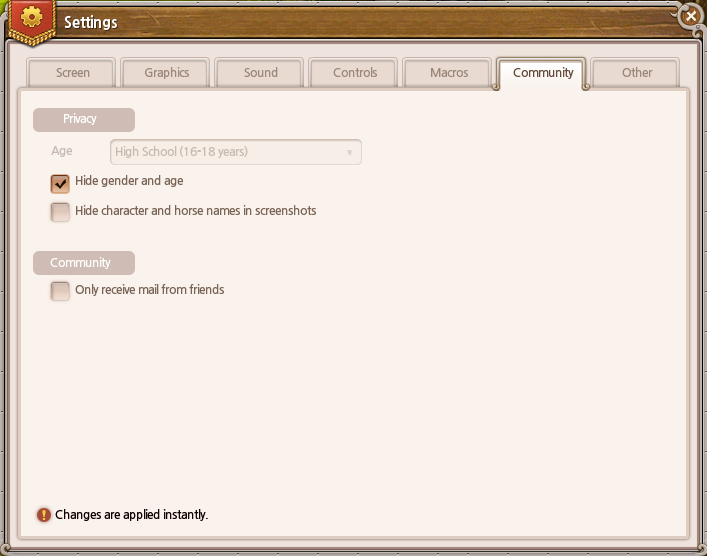This screenshot has width=707, height=556.
Task: Enable Hide character and horse names in screenshots
Action: 60,212
